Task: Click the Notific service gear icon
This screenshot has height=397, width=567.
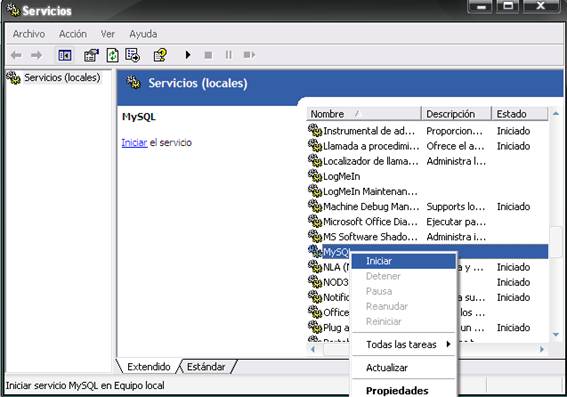Action: tap(315, 296)
